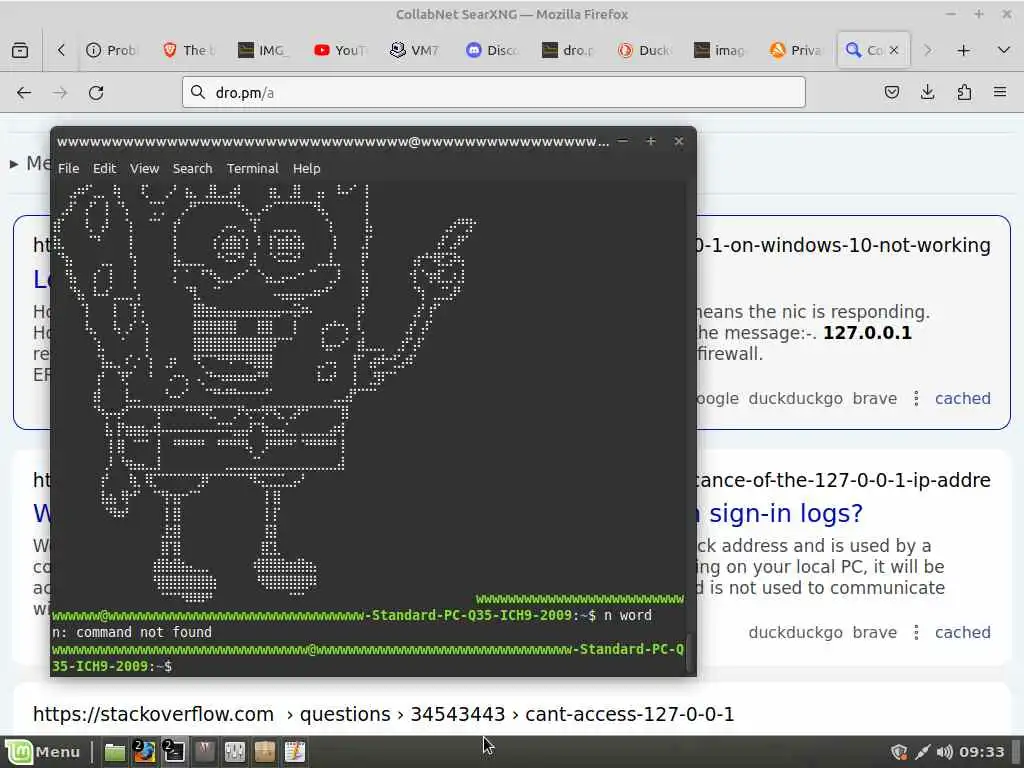Switch to the imag tab
1024x768 pixels.
721,50
